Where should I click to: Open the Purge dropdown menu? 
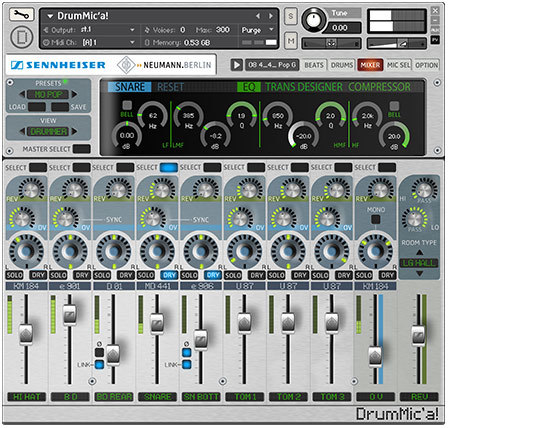[258, 30]
